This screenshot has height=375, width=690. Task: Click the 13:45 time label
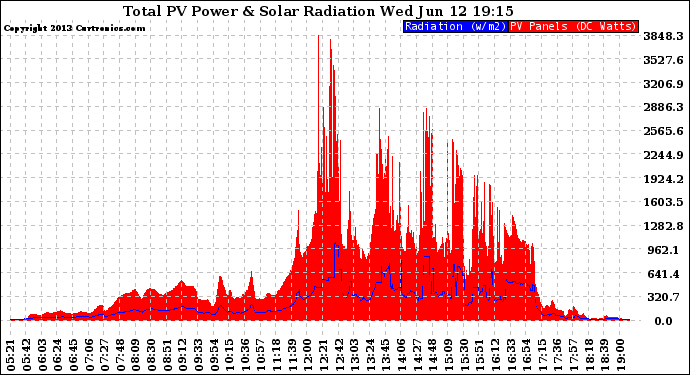[x=386, y=355]
